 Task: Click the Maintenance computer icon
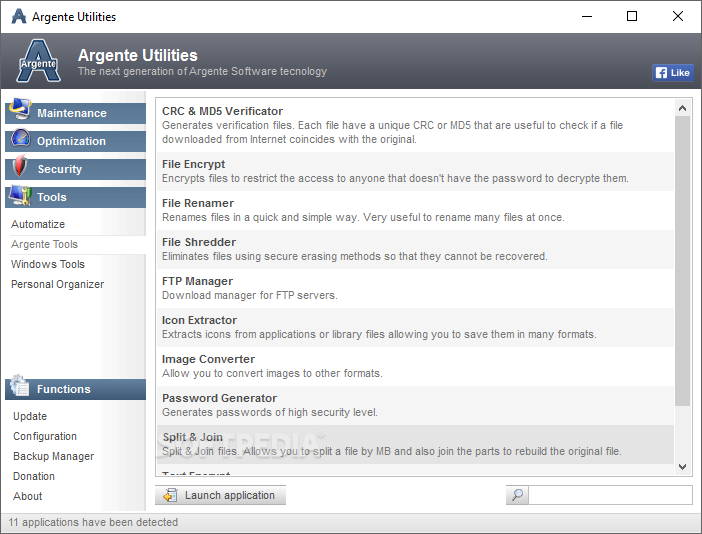point(21,109)
